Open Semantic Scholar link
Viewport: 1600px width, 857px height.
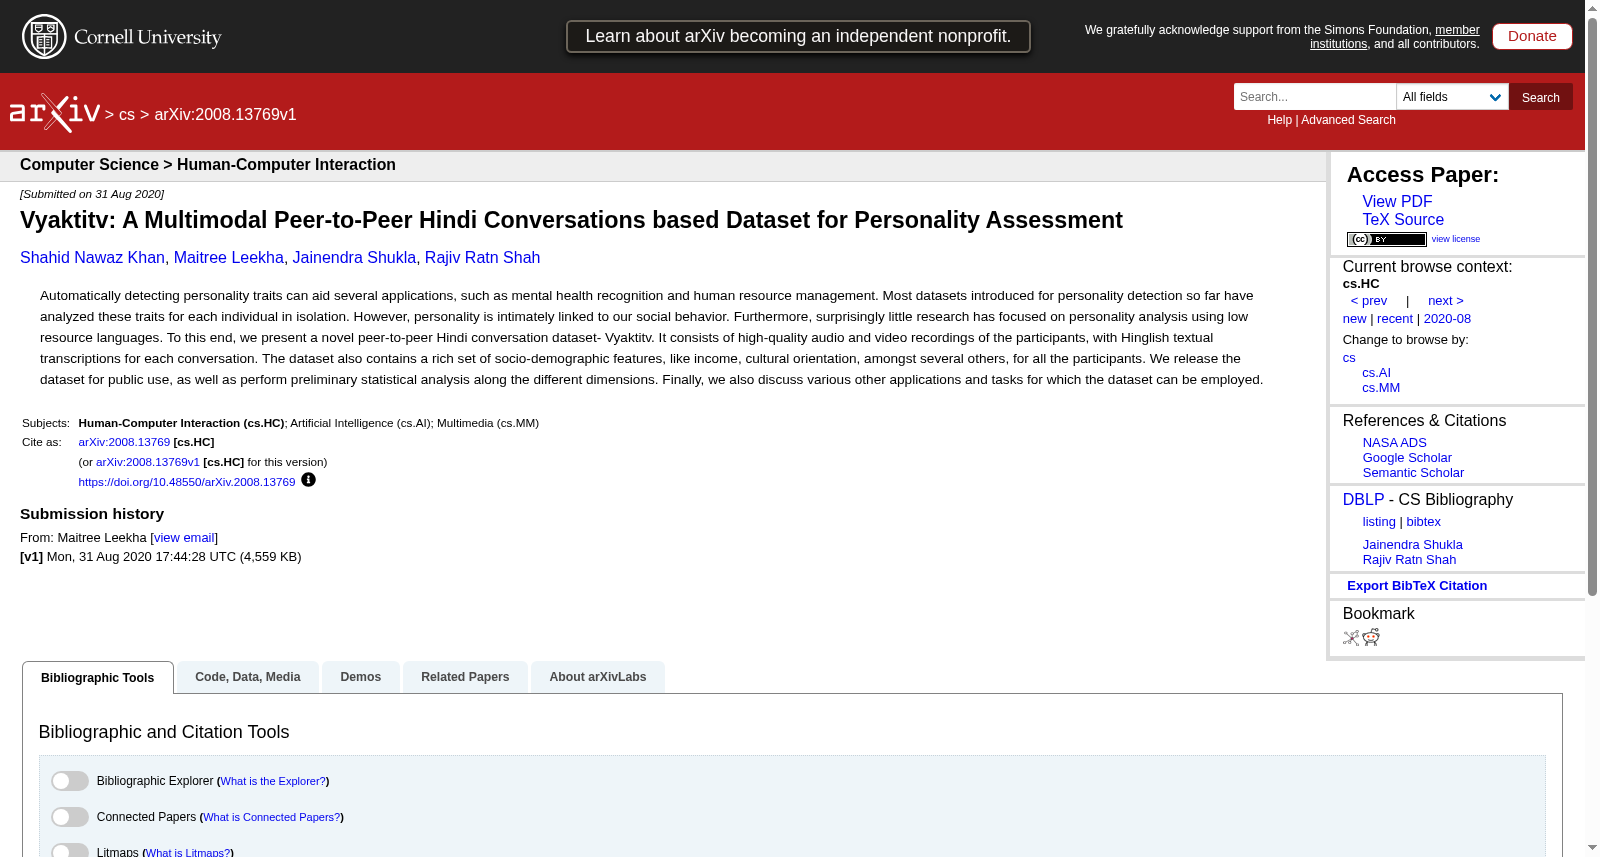[1413, 473]
